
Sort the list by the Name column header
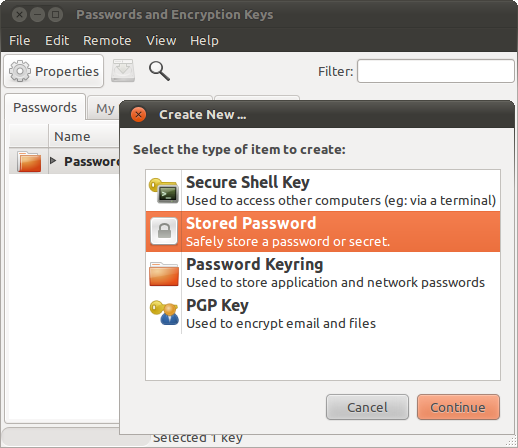(84, 136)
